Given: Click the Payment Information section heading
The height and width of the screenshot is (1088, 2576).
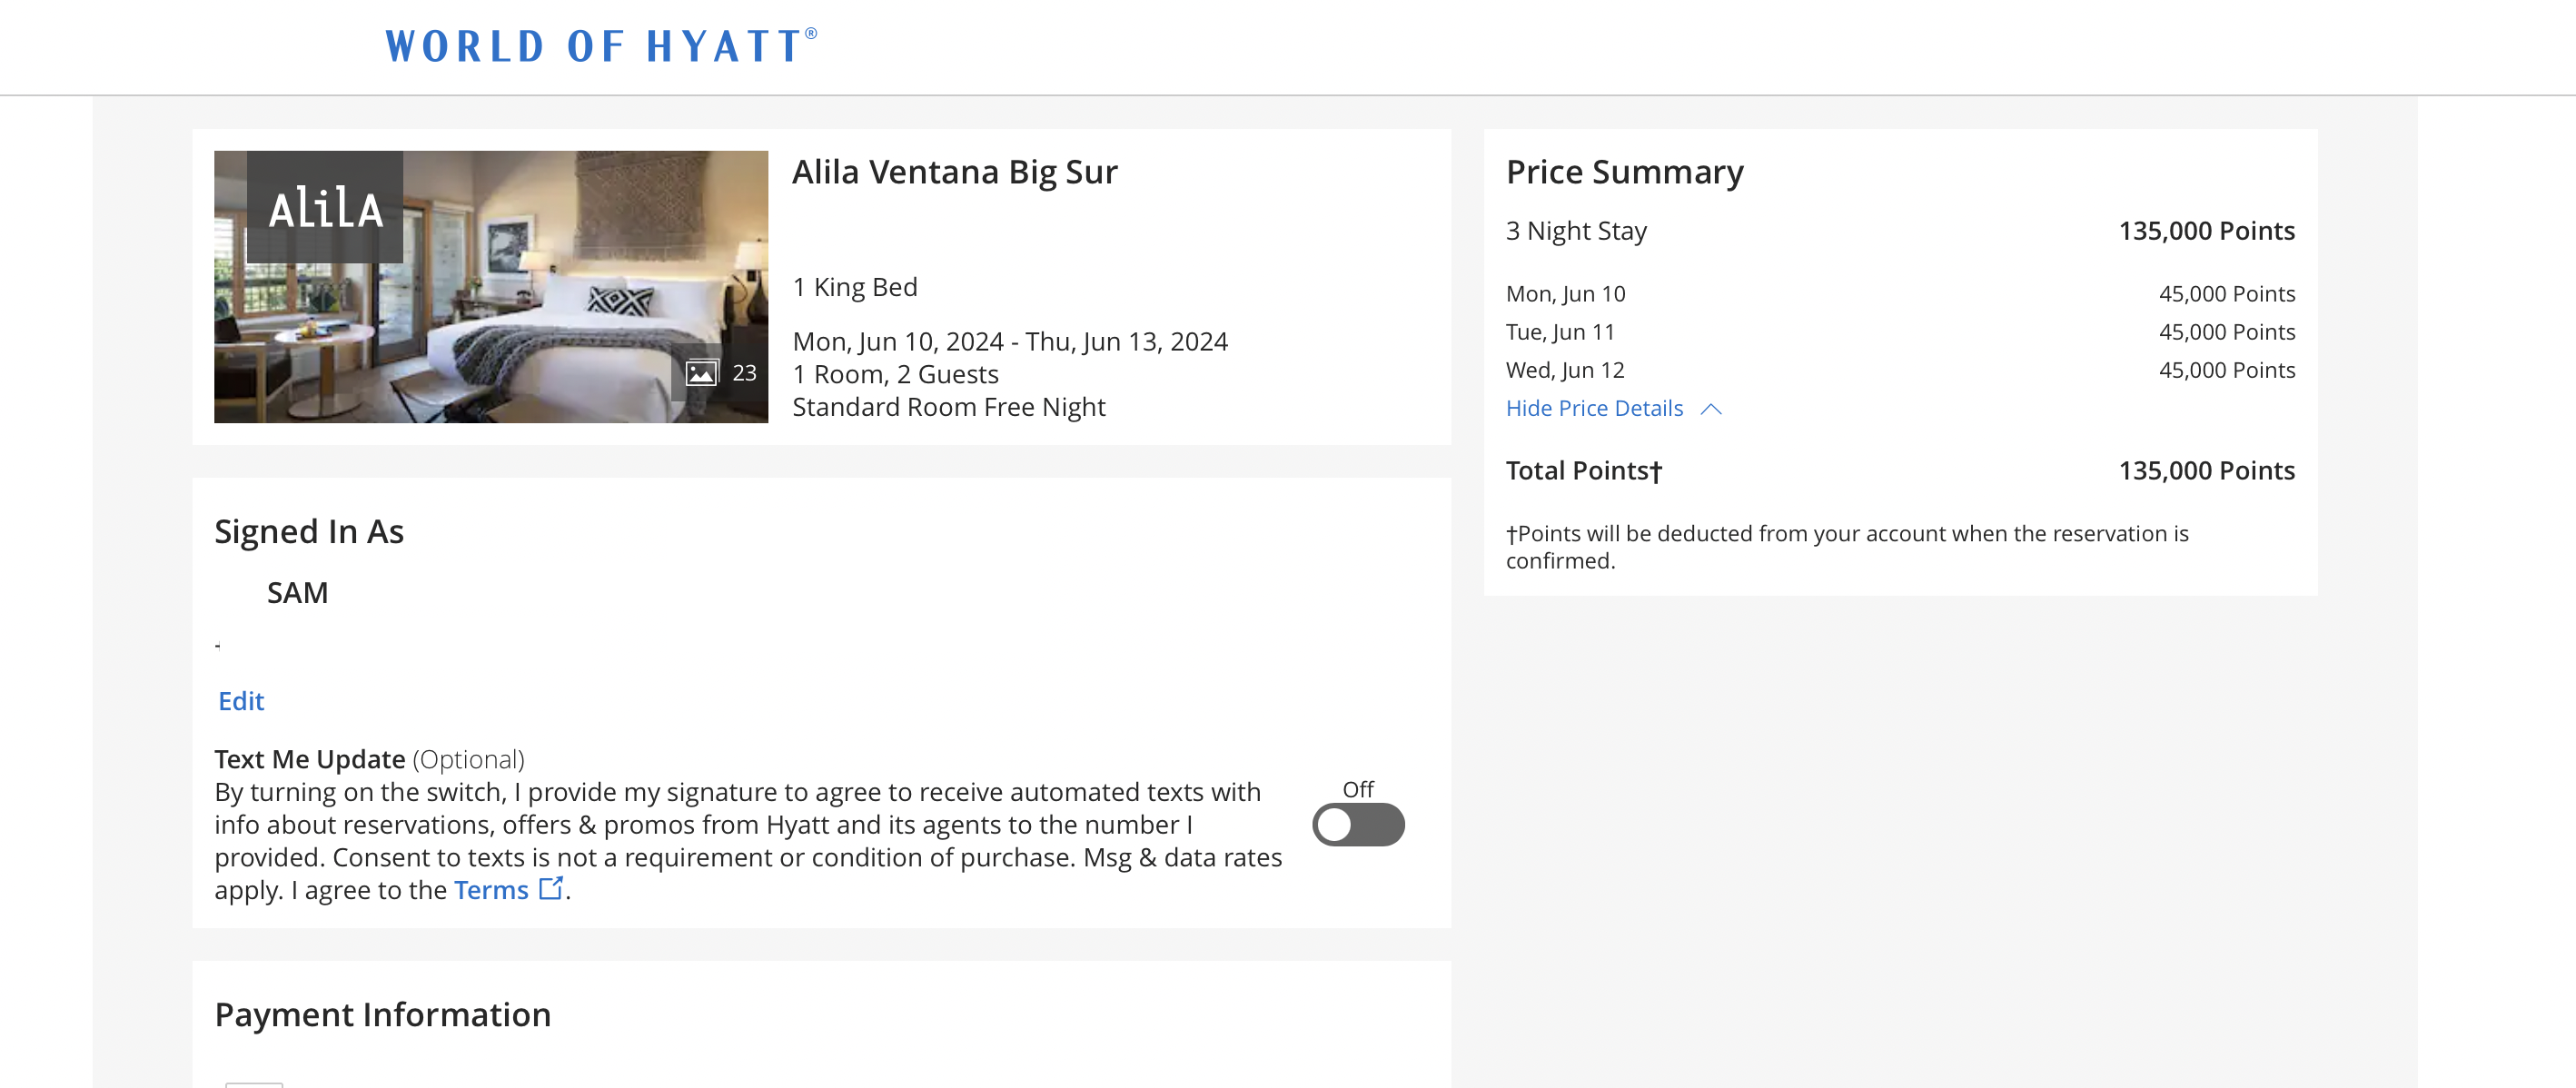Looking at the screenshot, I should pyautogui.click(x=382, y=1015).
